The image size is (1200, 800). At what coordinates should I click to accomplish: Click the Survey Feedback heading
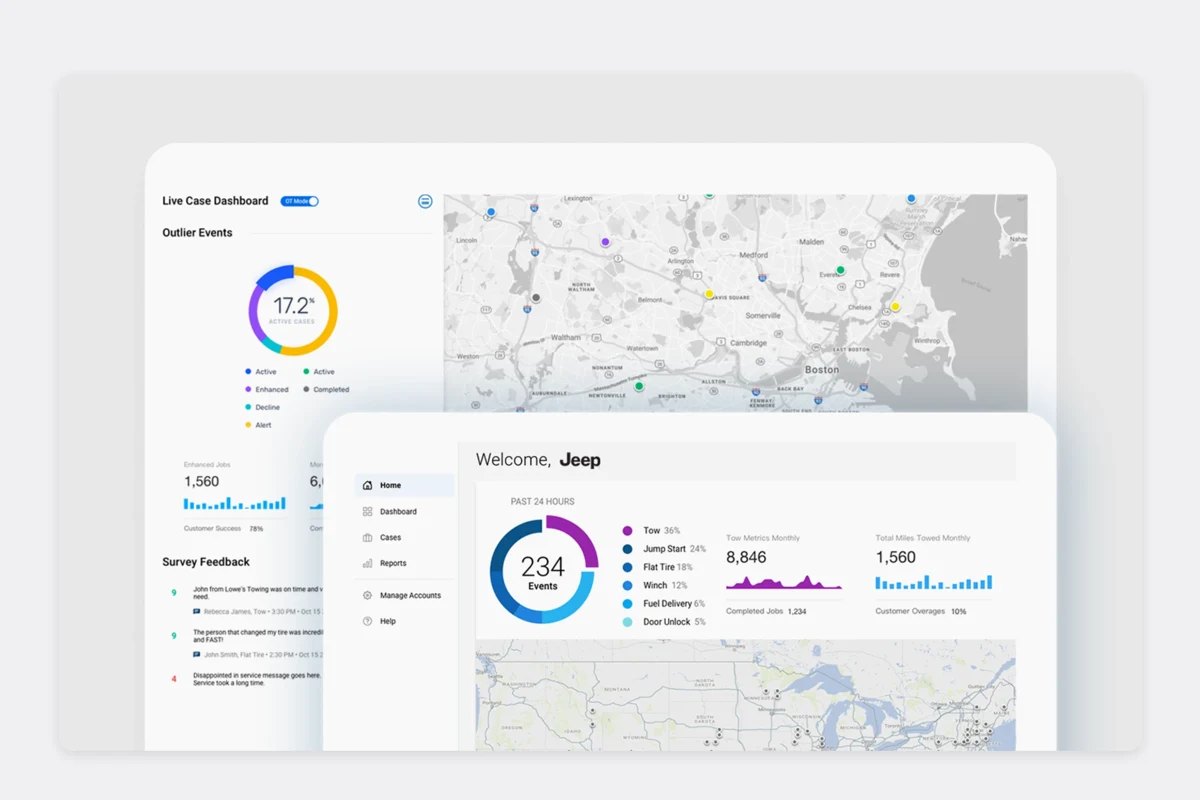click(x=206, y=562)
